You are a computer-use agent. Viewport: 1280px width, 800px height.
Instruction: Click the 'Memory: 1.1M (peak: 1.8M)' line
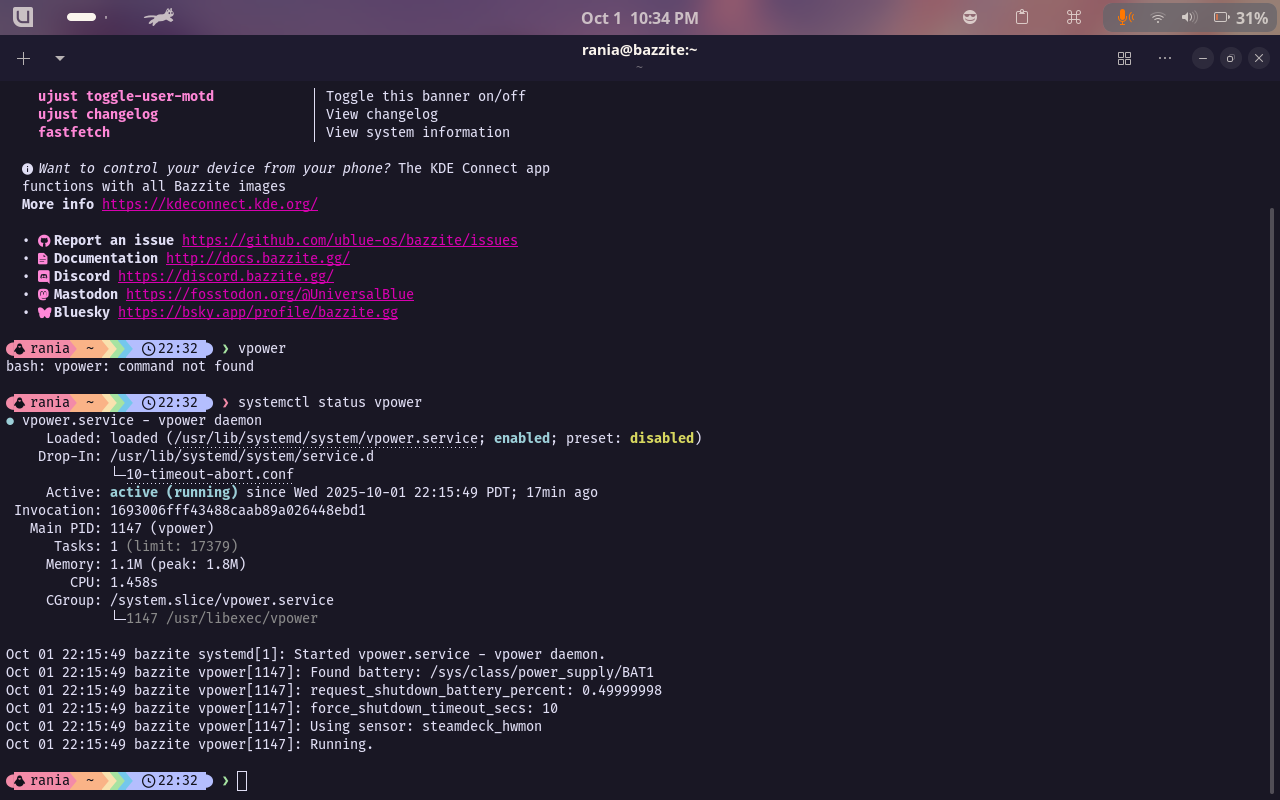[146, 564]
